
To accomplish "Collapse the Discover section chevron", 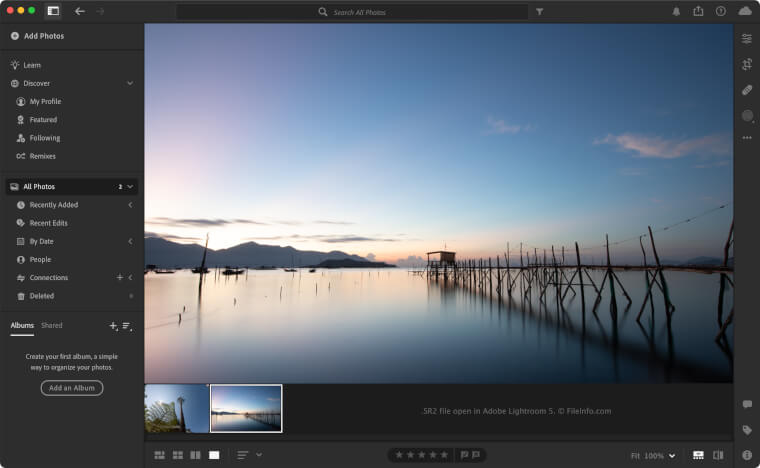I will [x=130, y=83].
